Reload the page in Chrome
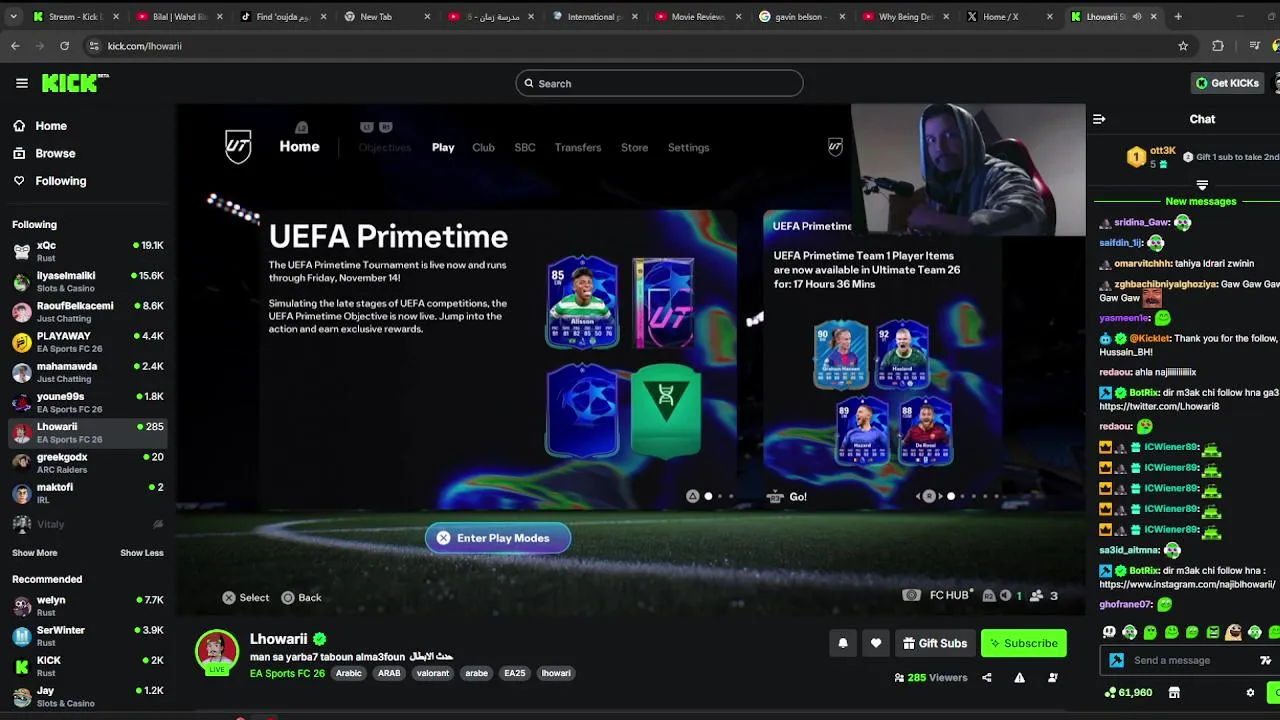 (64, 46)
